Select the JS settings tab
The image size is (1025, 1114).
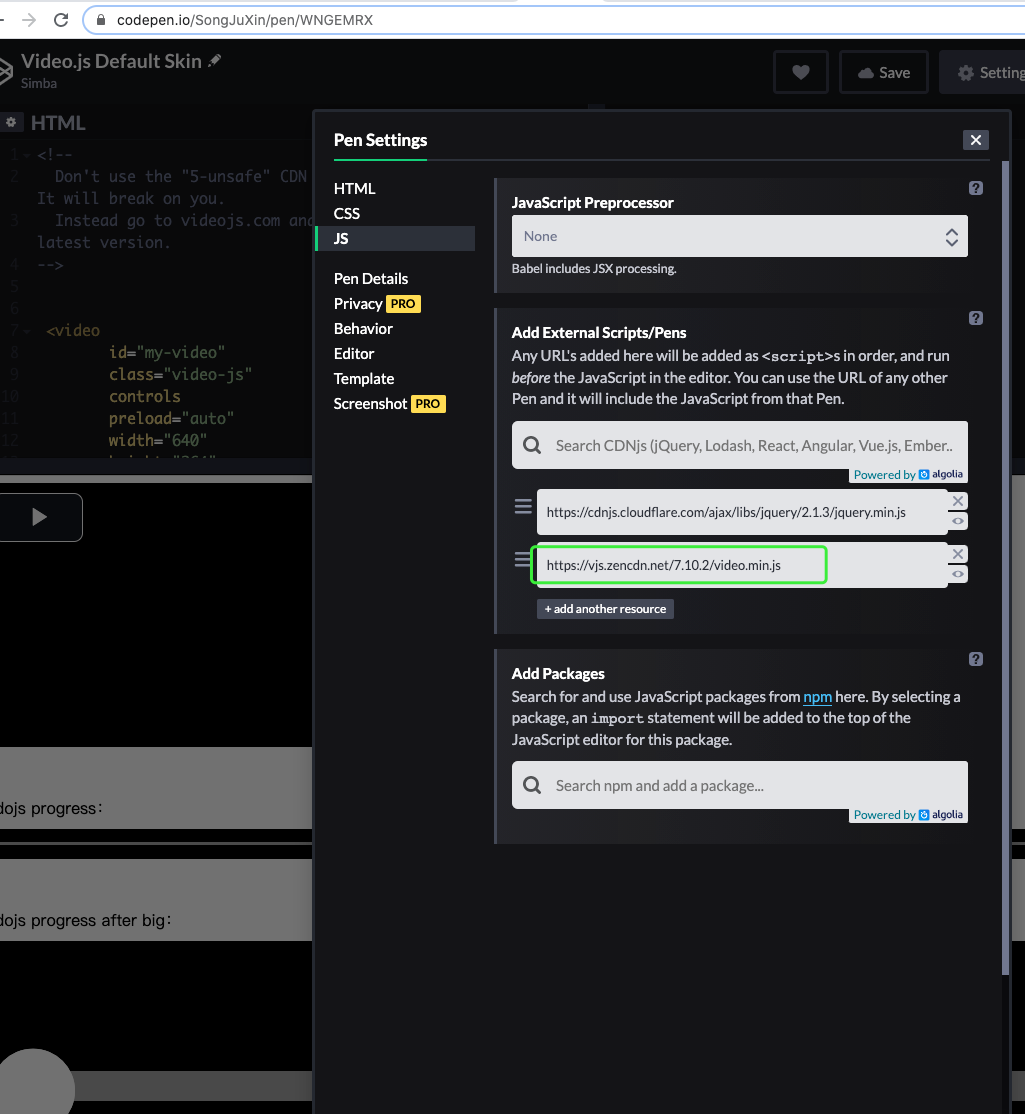pyautogui.click(x=396, y=238)
